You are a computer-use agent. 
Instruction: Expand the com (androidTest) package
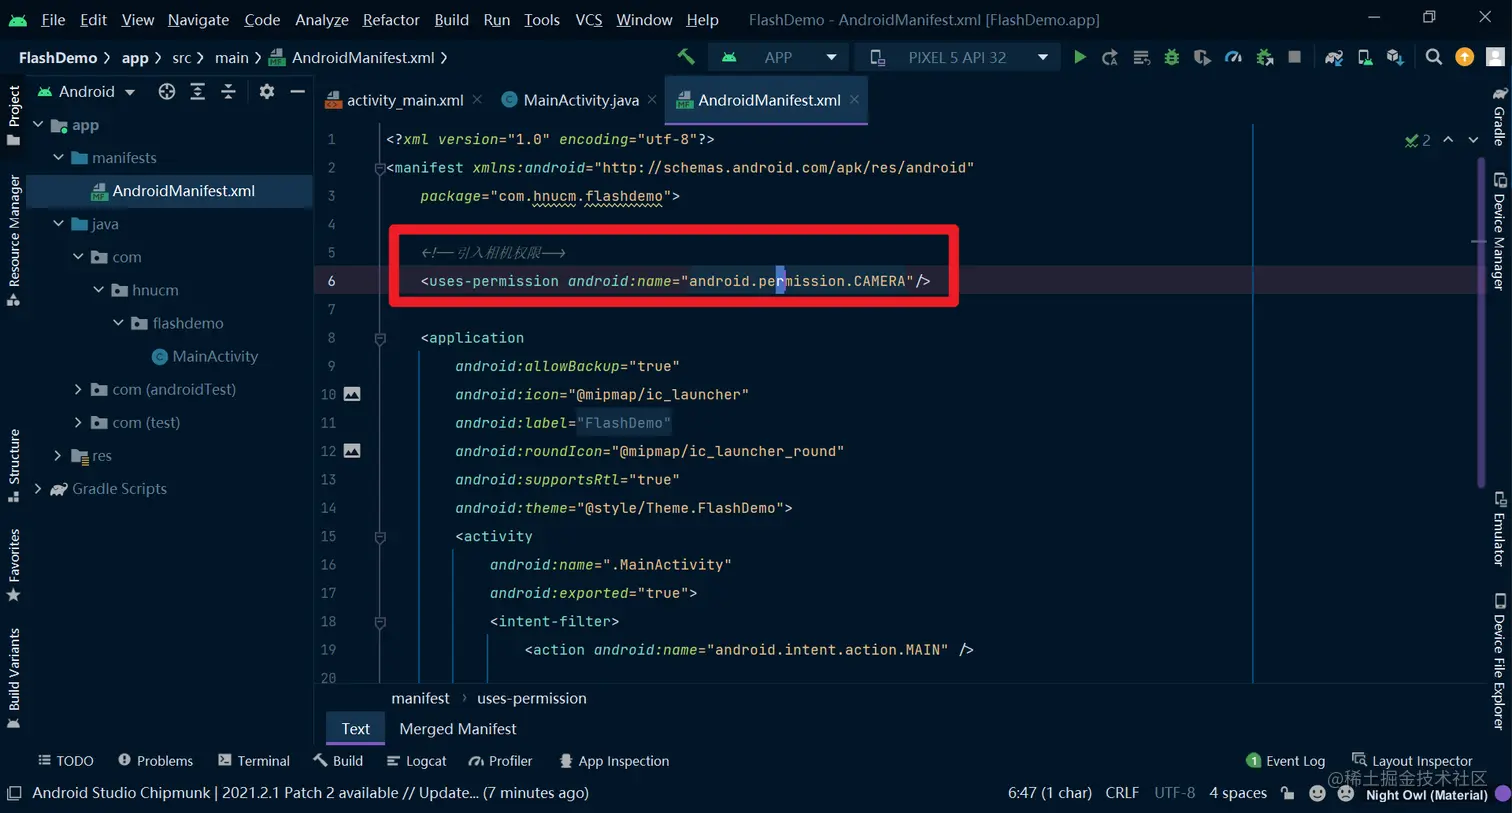[x=78, y=389]
